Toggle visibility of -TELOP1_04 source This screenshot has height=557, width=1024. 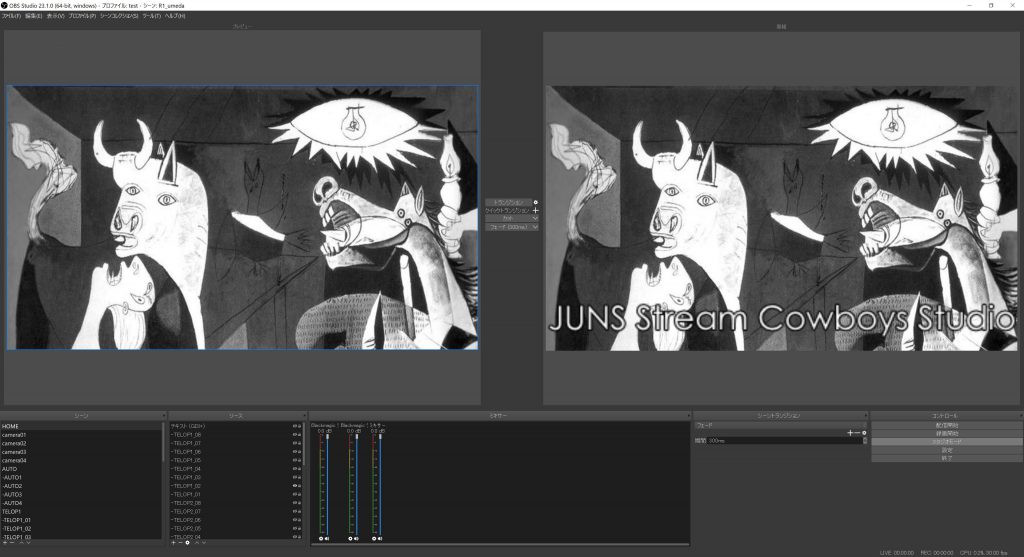(295, 468)
